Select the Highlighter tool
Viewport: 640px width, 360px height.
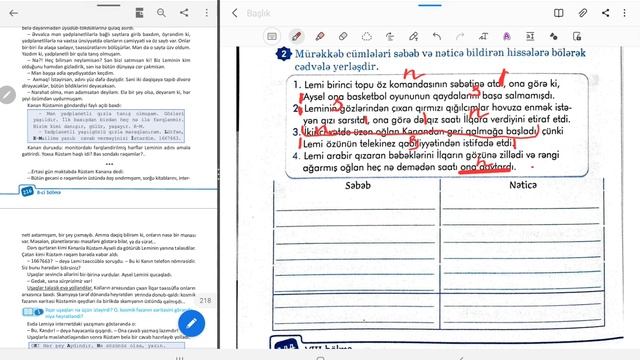pos(320,37)
